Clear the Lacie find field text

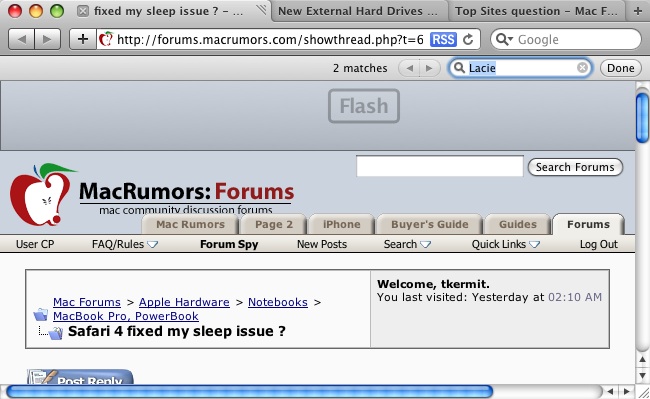click(x=582, y=68)
